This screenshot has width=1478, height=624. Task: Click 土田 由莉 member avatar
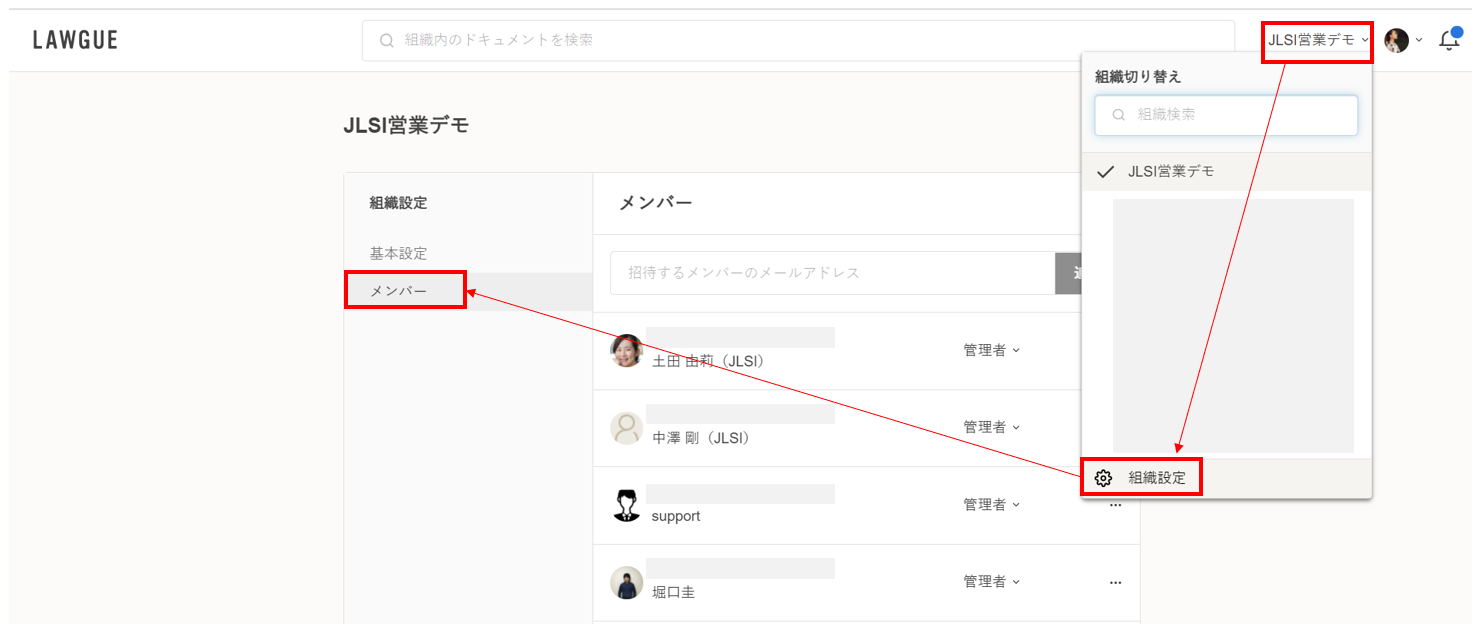[x=626, y=350]
